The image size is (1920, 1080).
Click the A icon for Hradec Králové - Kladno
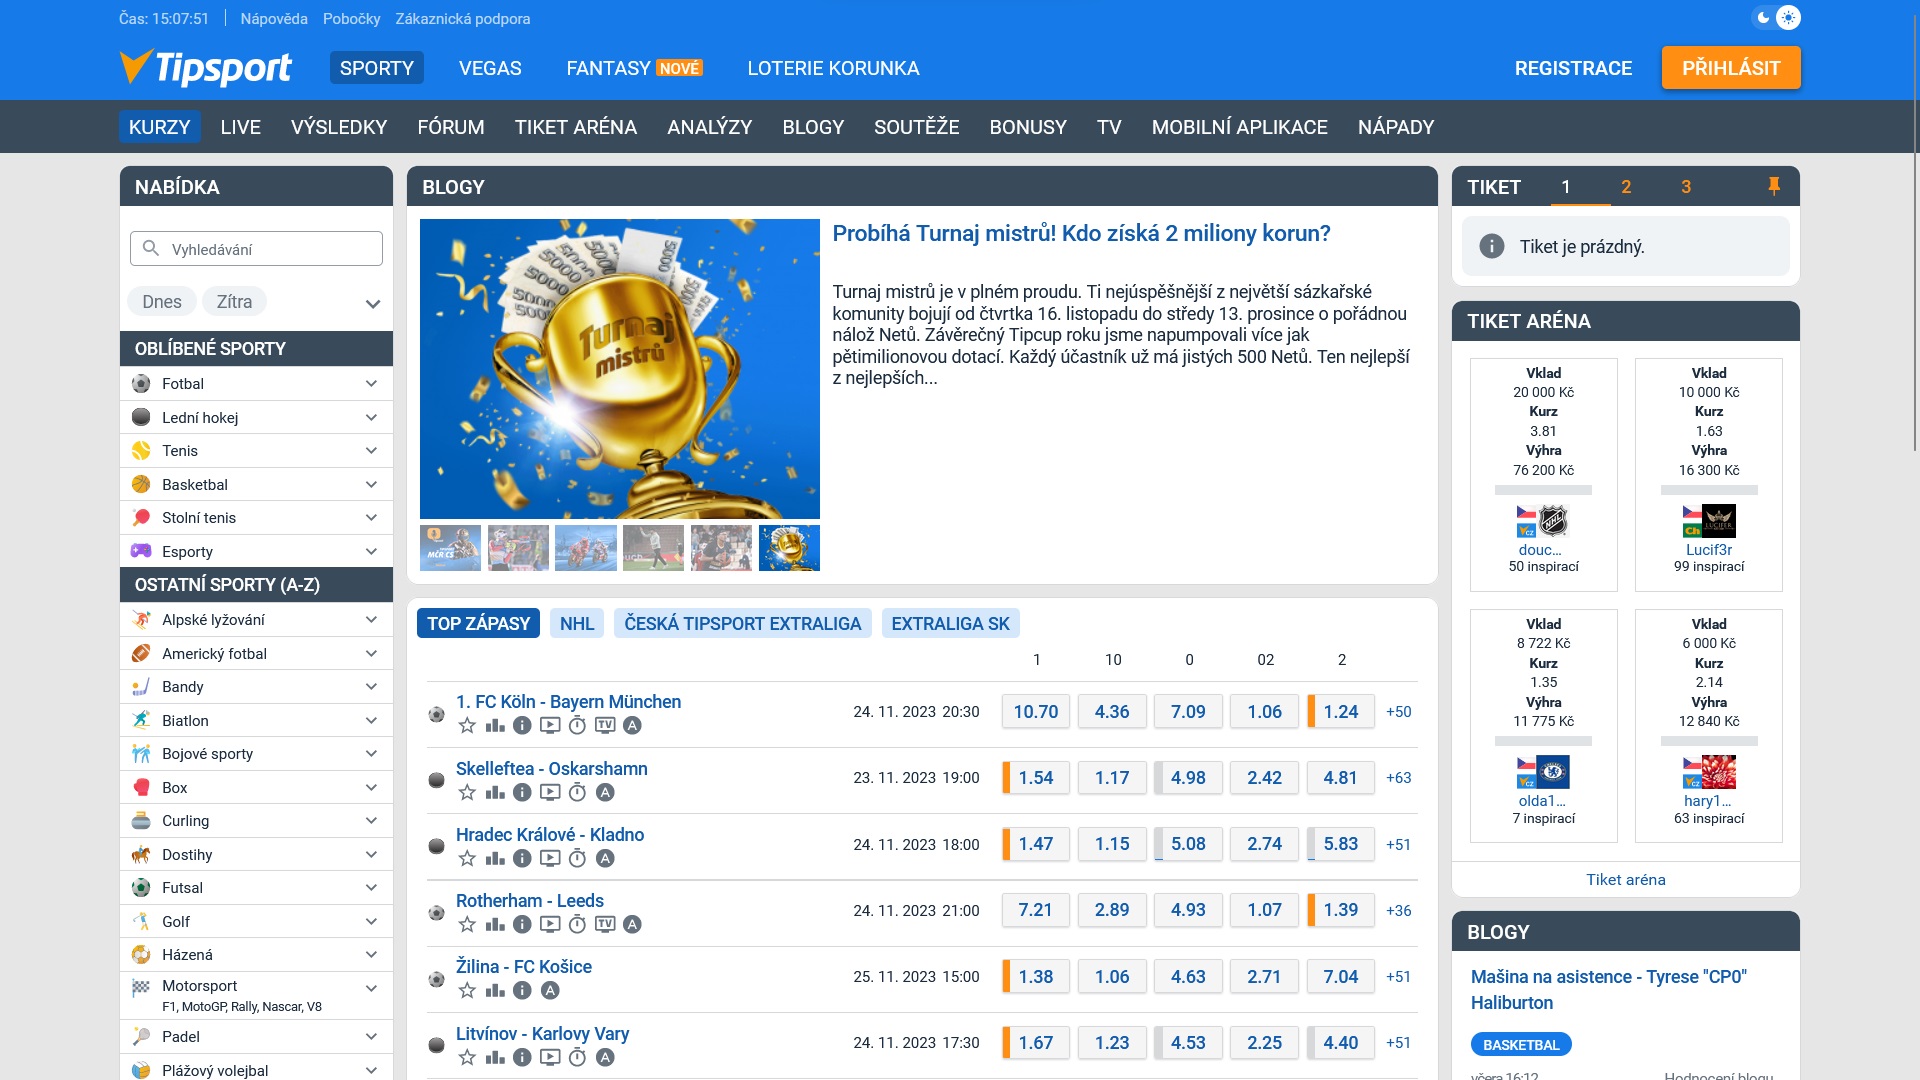pos(605,859)
